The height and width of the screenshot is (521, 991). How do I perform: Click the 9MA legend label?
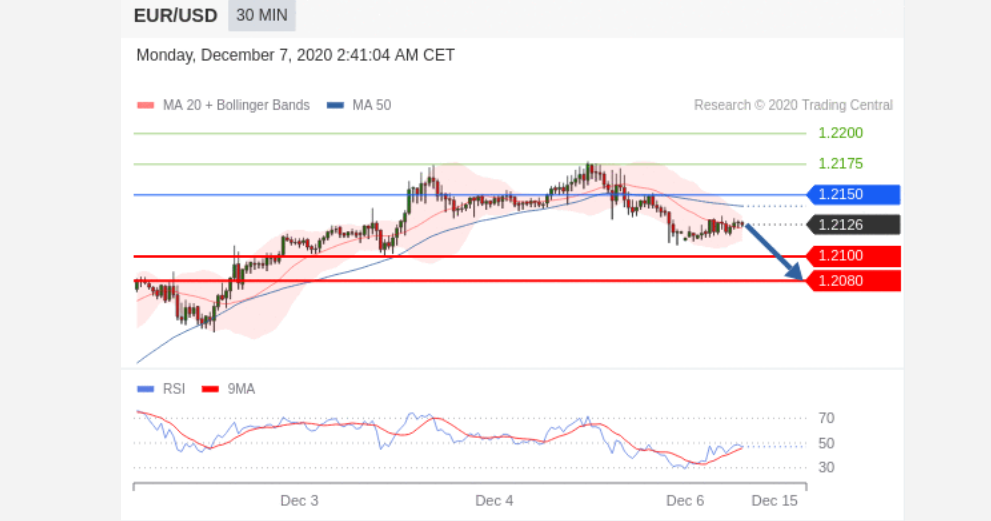tap(241, 389)
